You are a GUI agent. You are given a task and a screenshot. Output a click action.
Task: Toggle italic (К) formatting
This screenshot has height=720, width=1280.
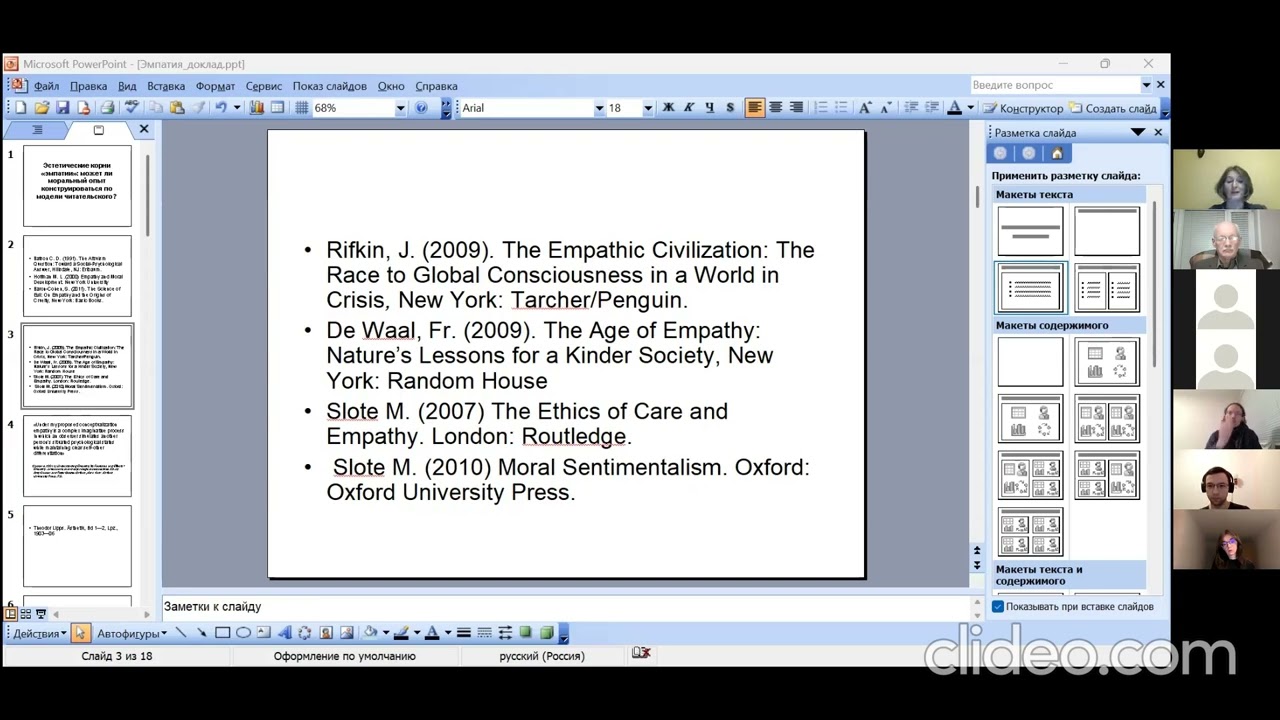(688, 108)
